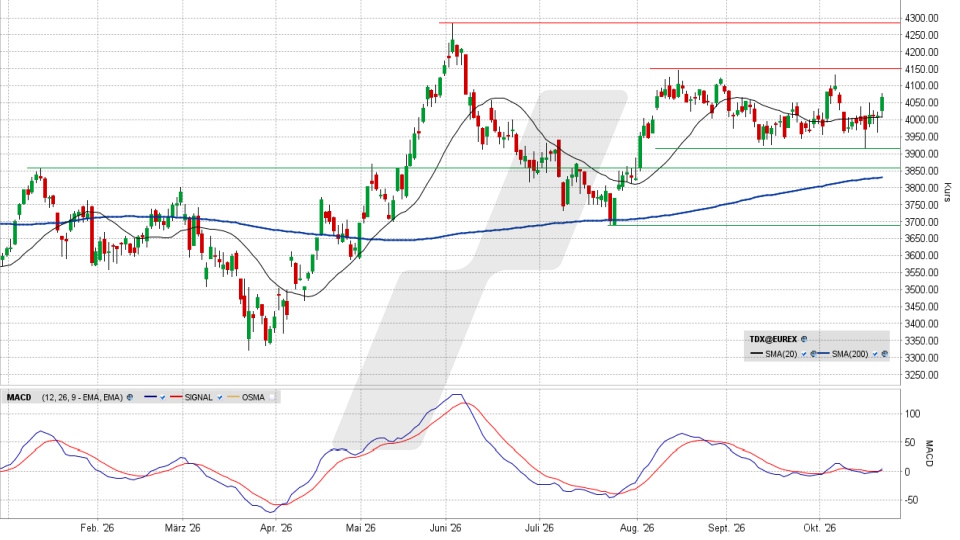
Task: Select the topmost red resistance line near 4285
Action: 670,23
